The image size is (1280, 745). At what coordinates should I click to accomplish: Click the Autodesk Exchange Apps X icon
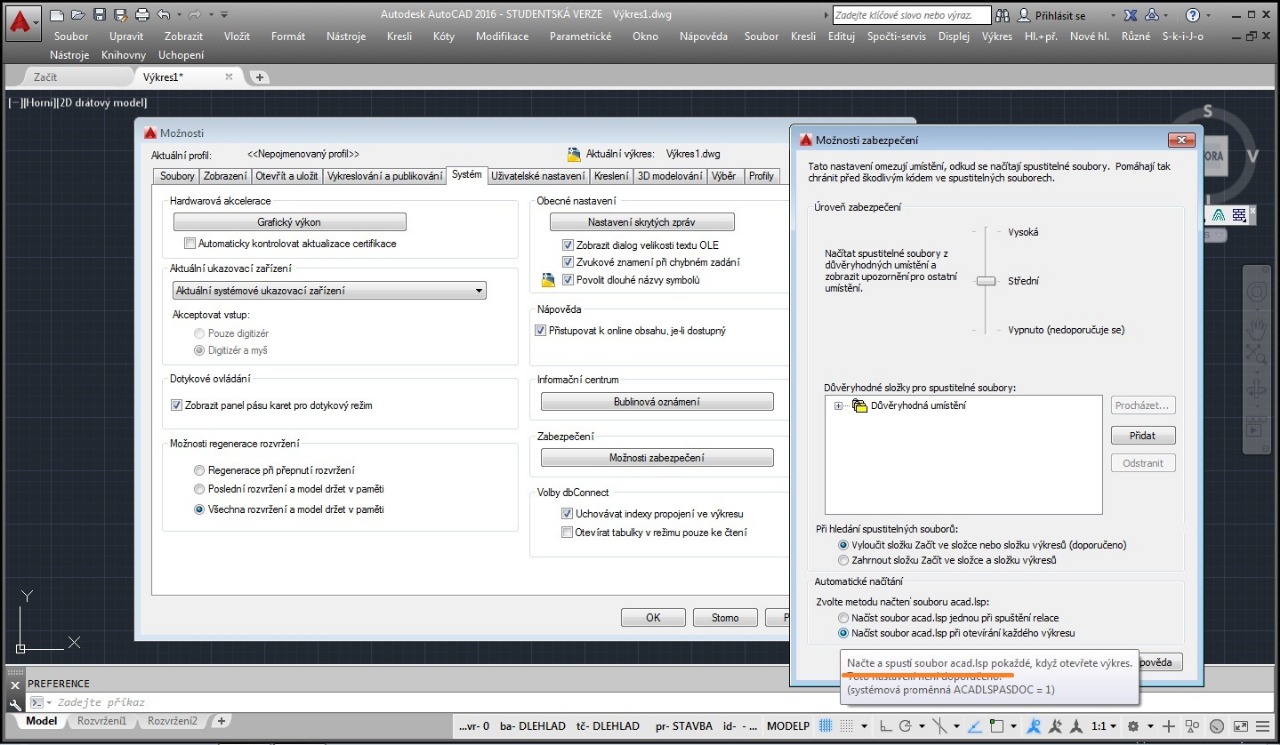1130,15
